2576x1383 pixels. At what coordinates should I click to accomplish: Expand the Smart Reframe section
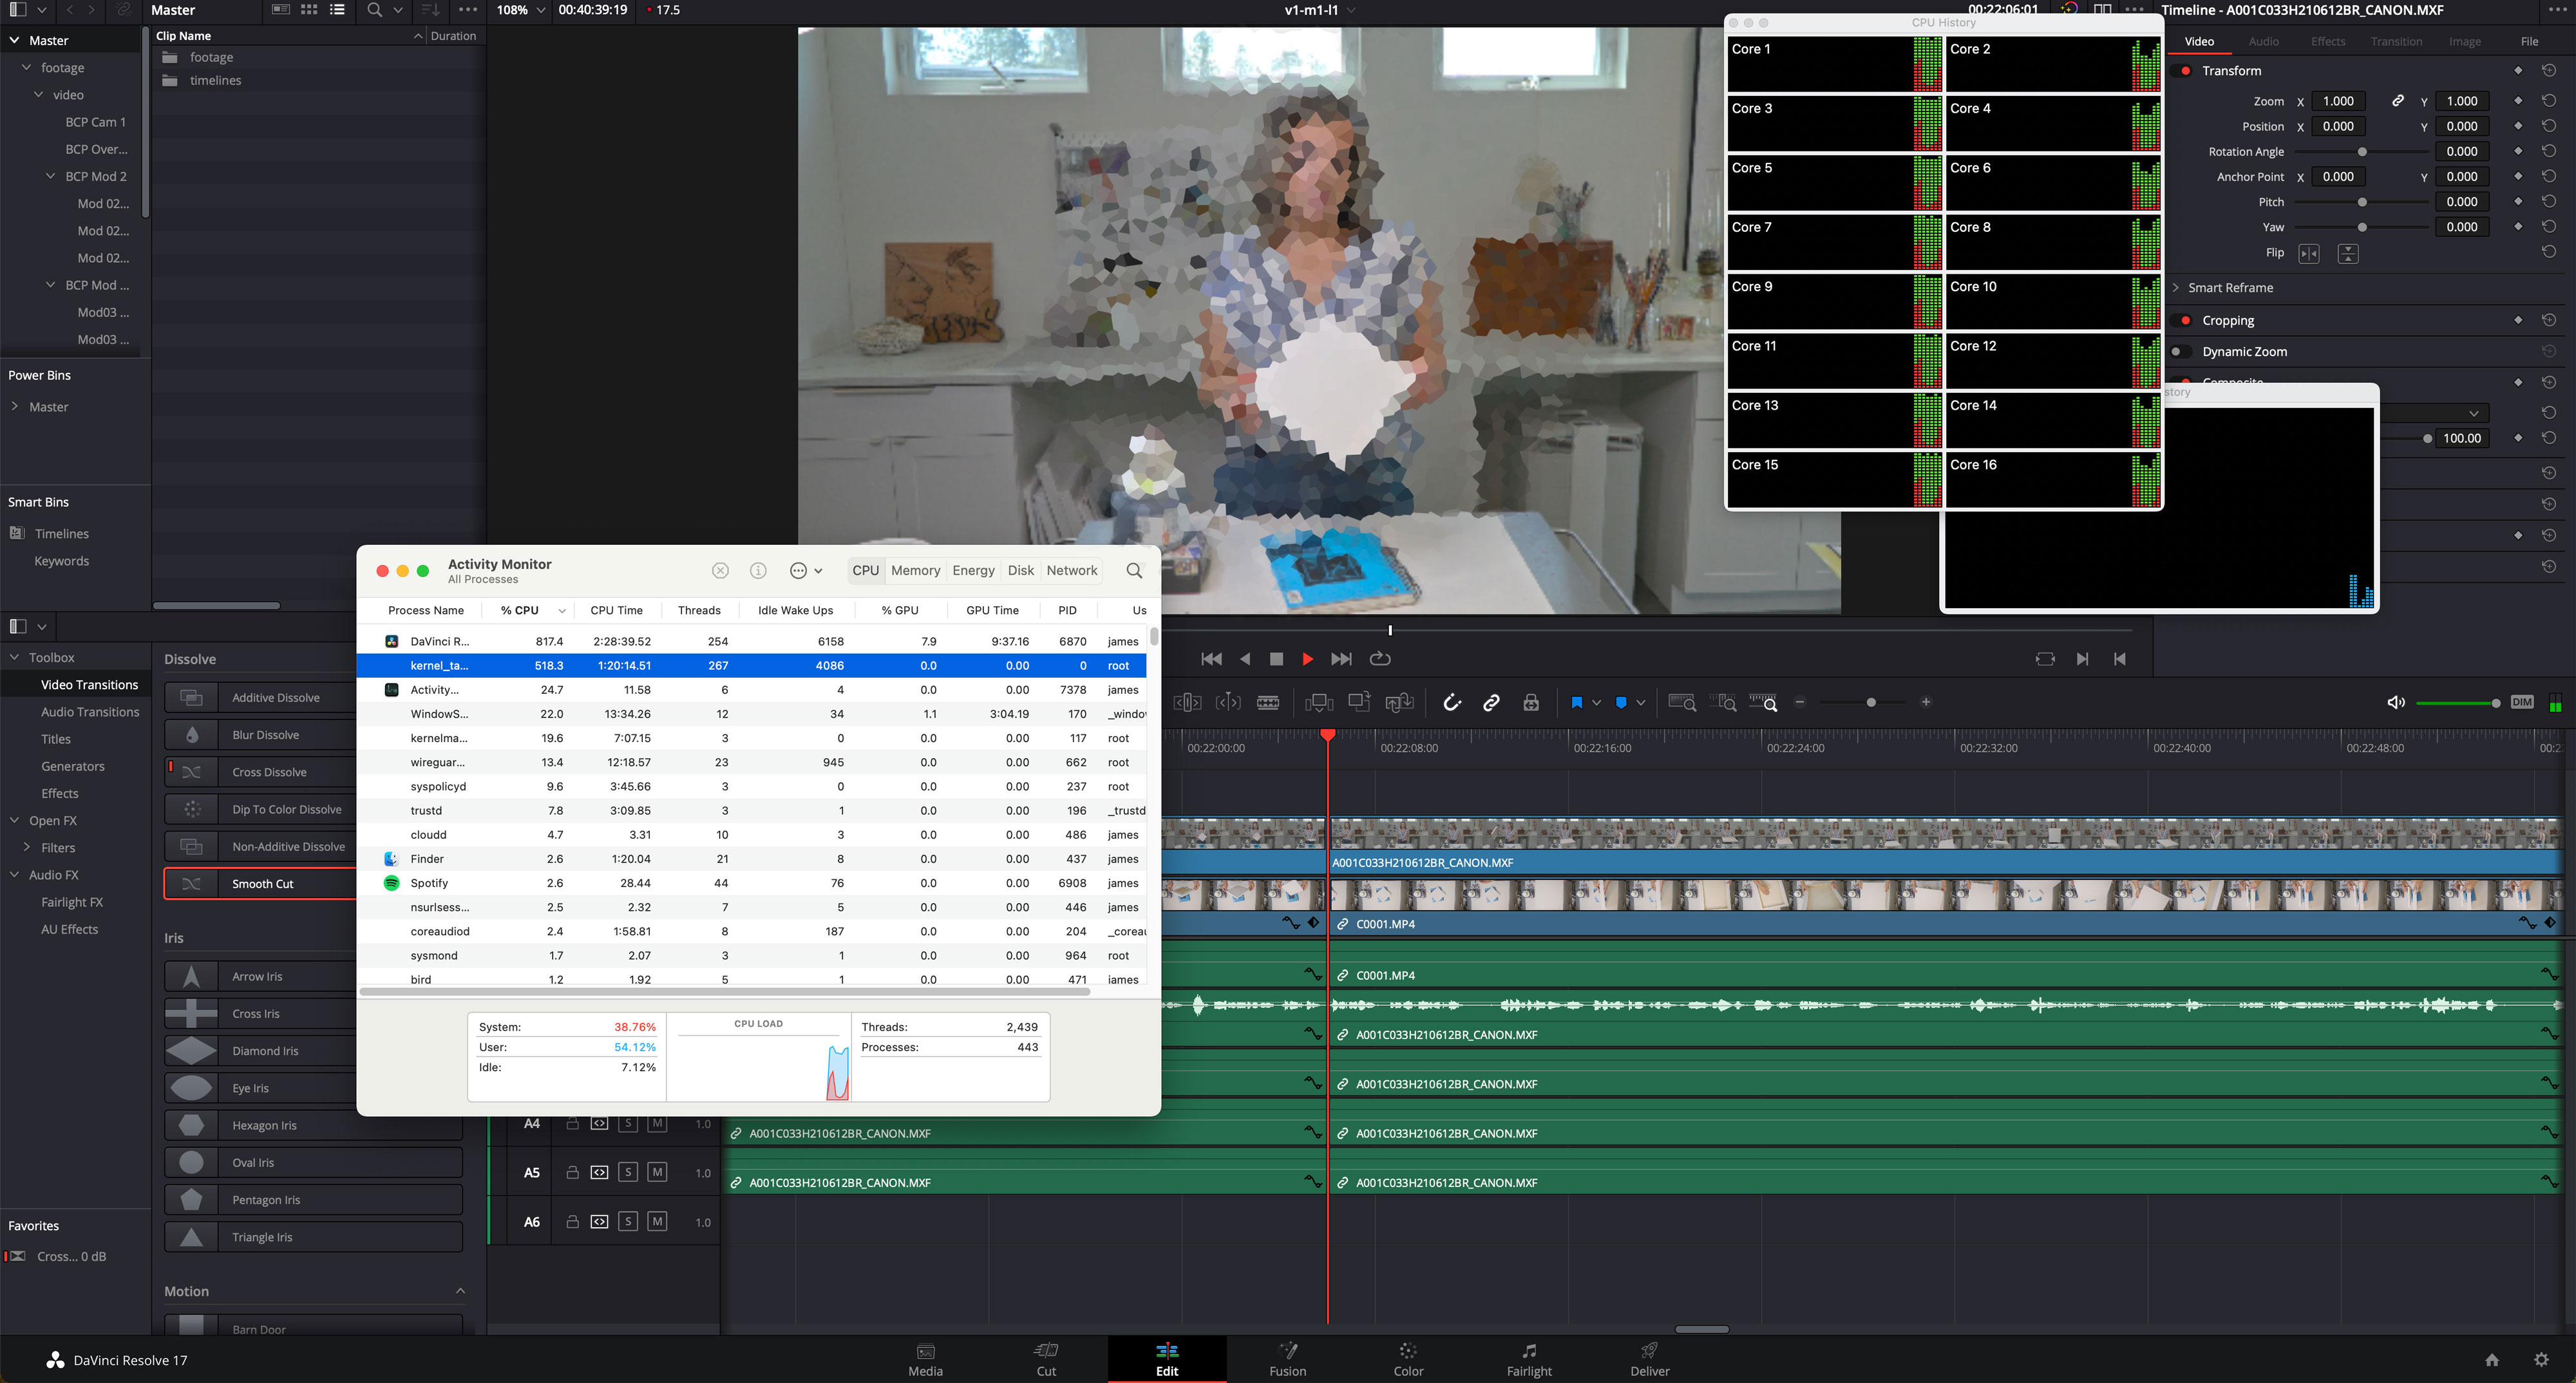pyautogui.click(x=2175, y=287)
